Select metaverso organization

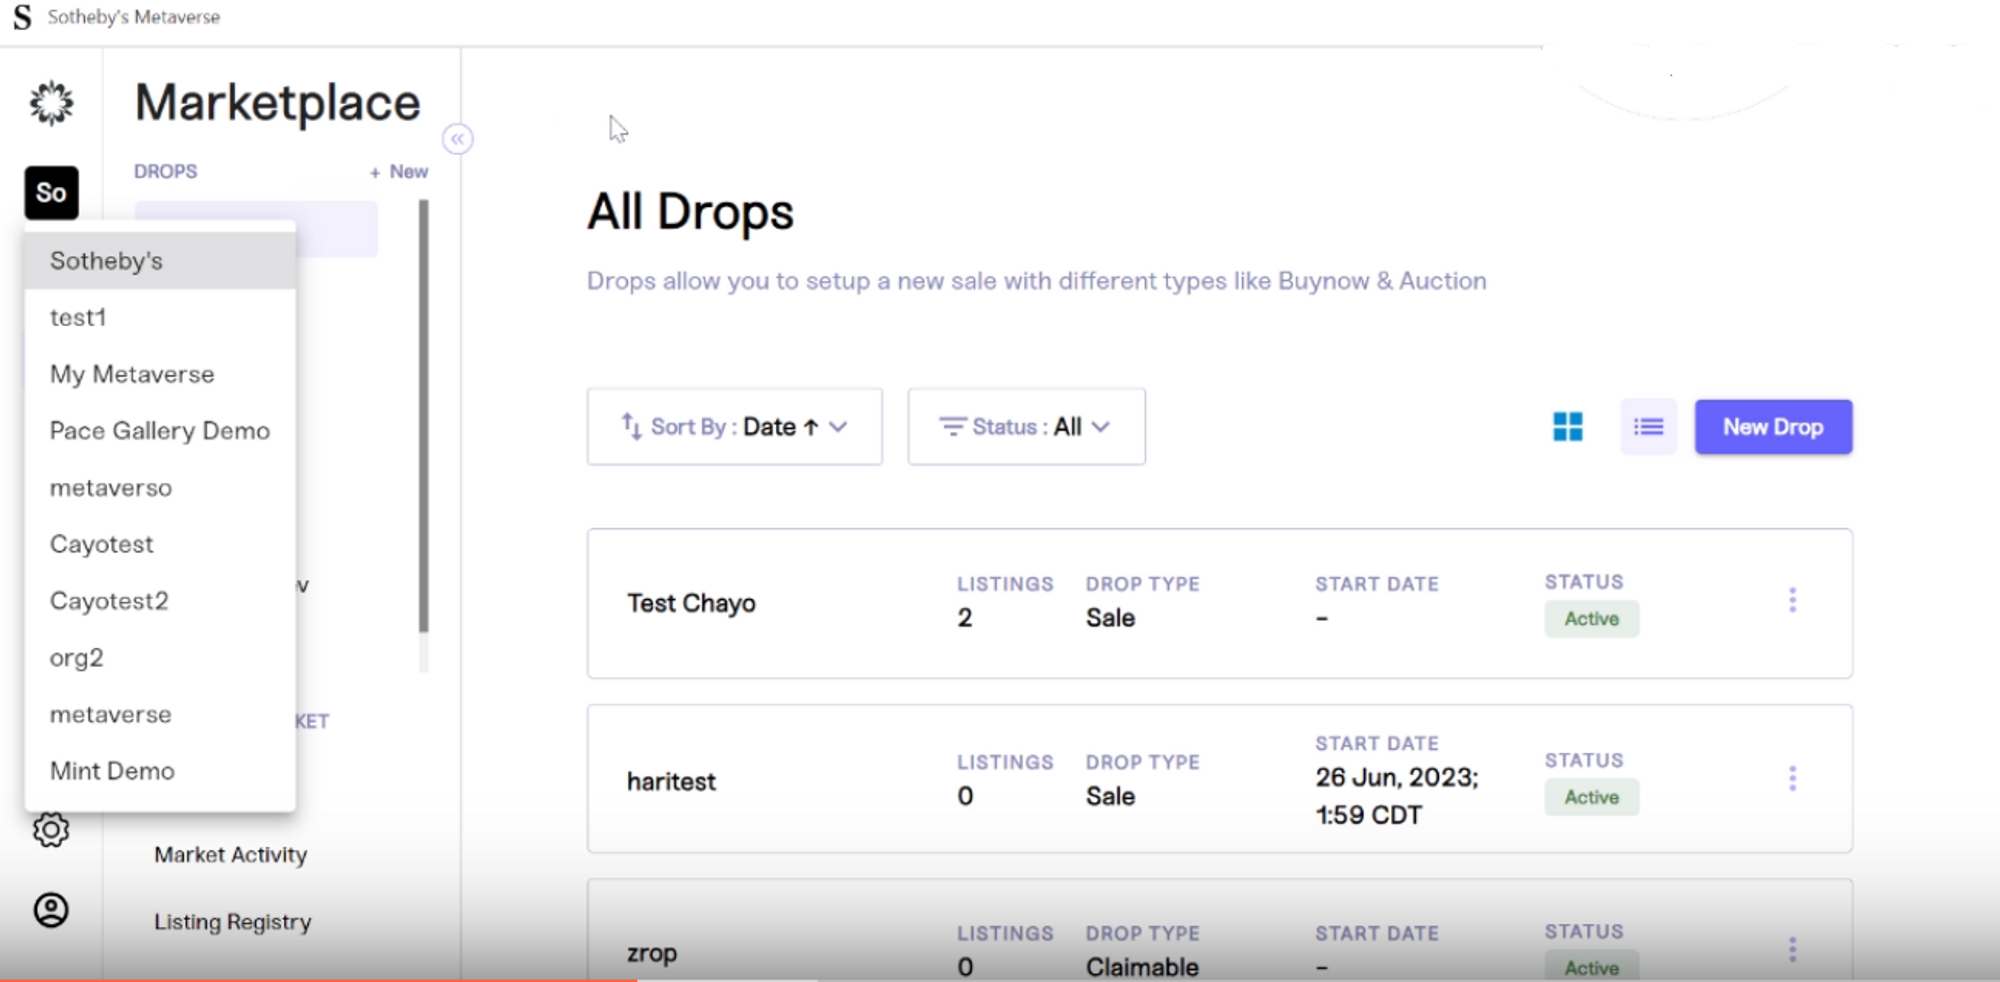[160, 488]
